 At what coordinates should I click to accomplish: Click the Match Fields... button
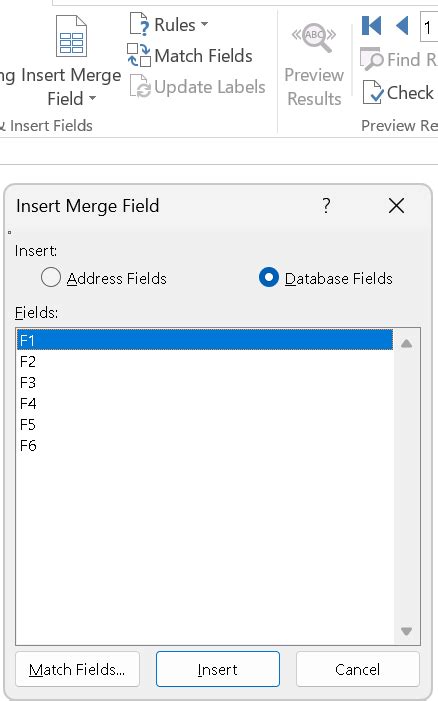coord(77,669)
